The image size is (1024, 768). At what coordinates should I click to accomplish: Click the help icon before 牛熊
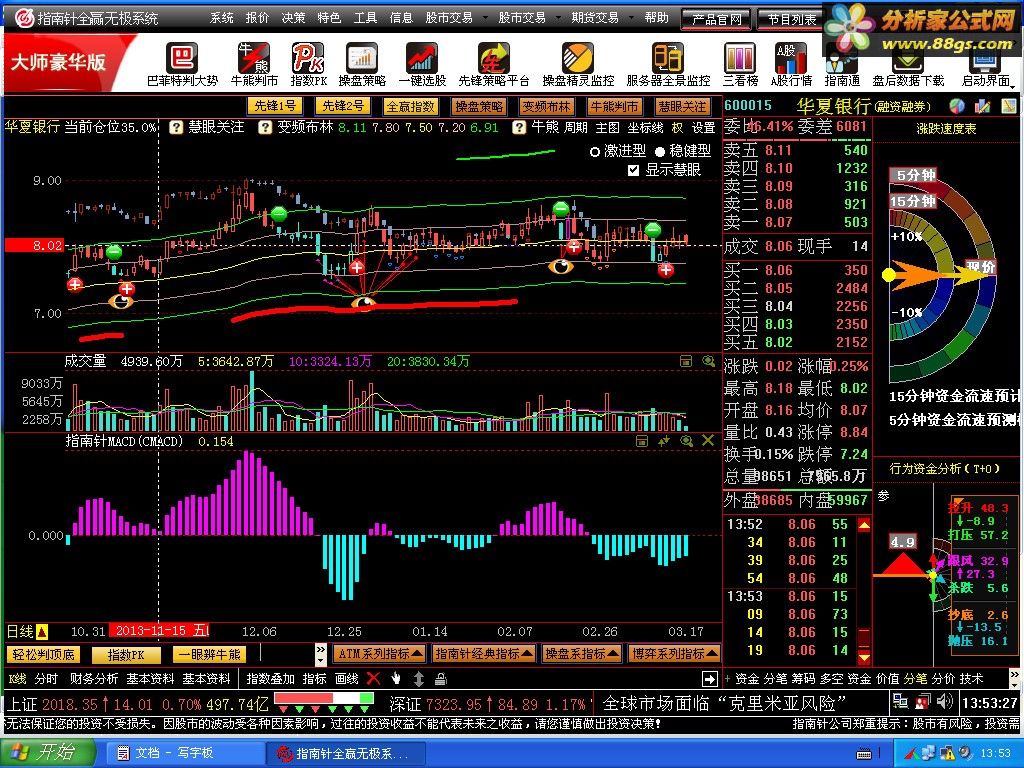(x=519, y=127)
